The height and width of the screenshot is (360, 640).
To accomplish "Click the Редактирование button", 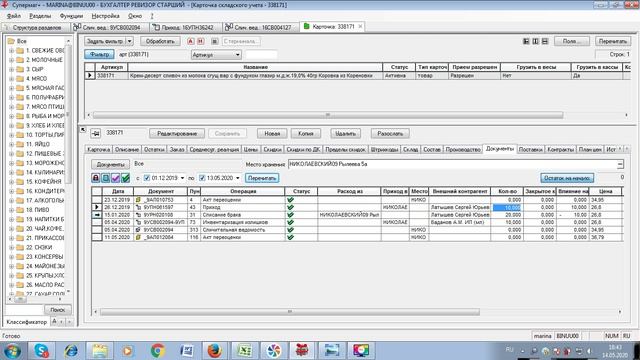I will (x=177, y=133).
